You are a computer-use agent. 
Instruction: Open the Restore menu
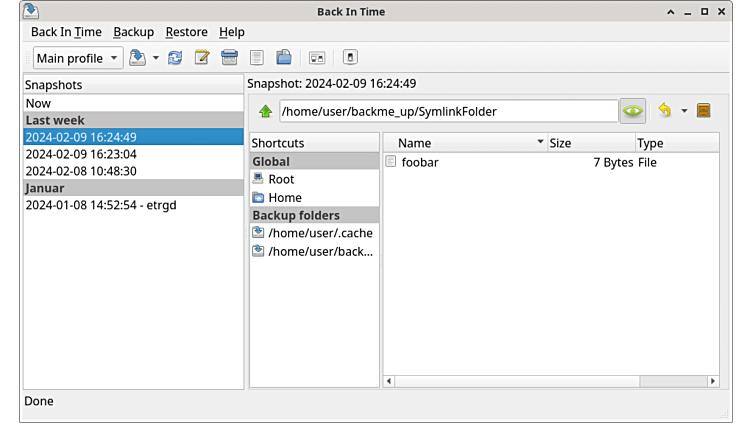[186, 32]
